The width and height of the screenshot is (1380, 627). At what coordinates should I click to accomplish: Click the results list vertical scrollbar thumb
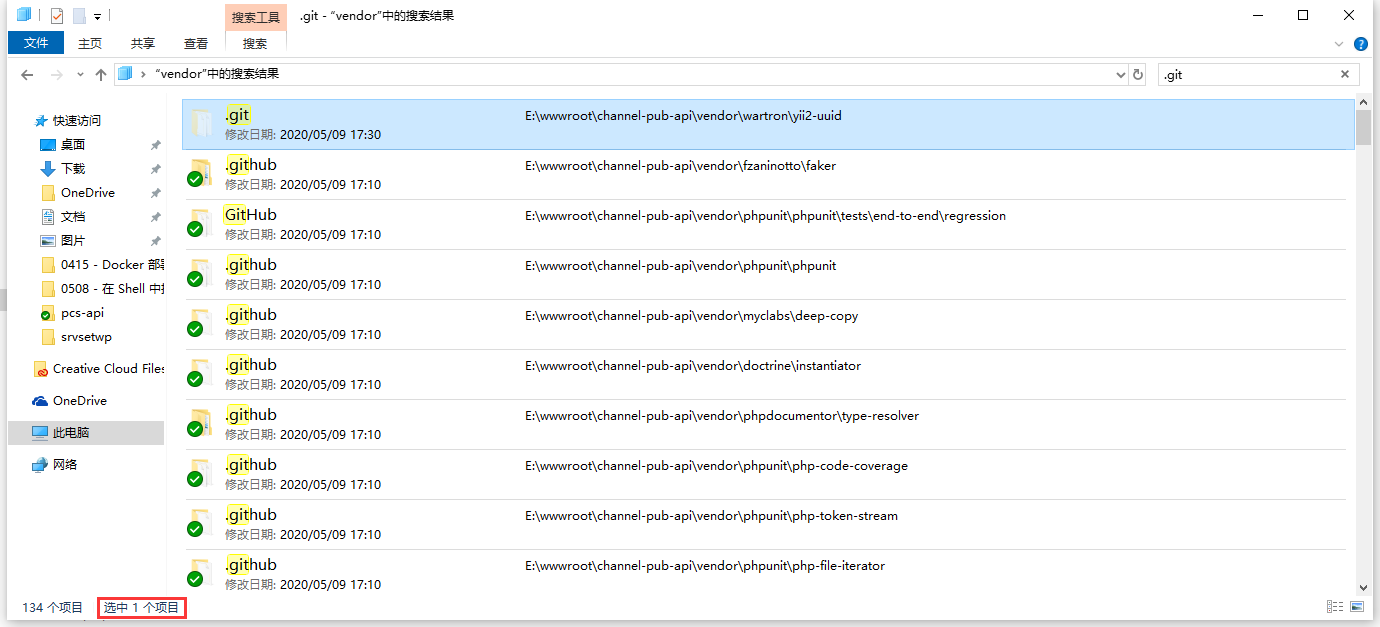(1363, 127)
